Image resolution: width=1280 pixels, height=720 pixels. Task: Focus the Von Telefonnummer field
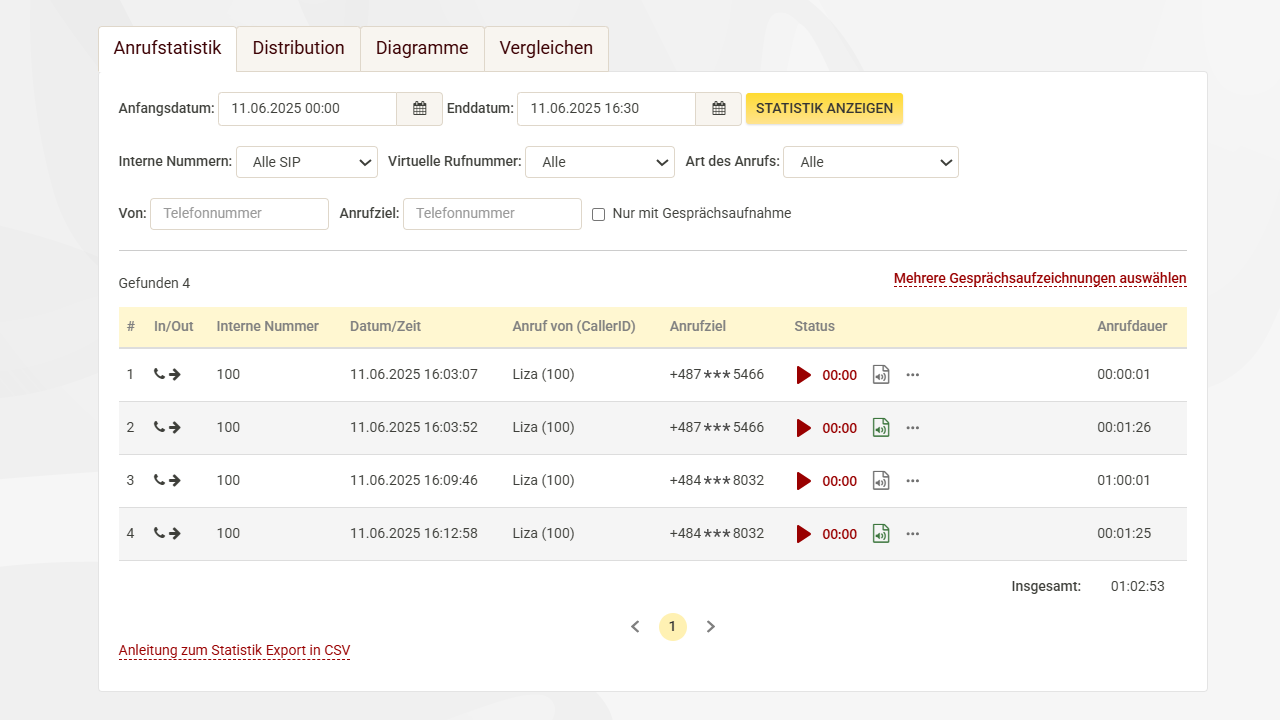coord(239,214)
